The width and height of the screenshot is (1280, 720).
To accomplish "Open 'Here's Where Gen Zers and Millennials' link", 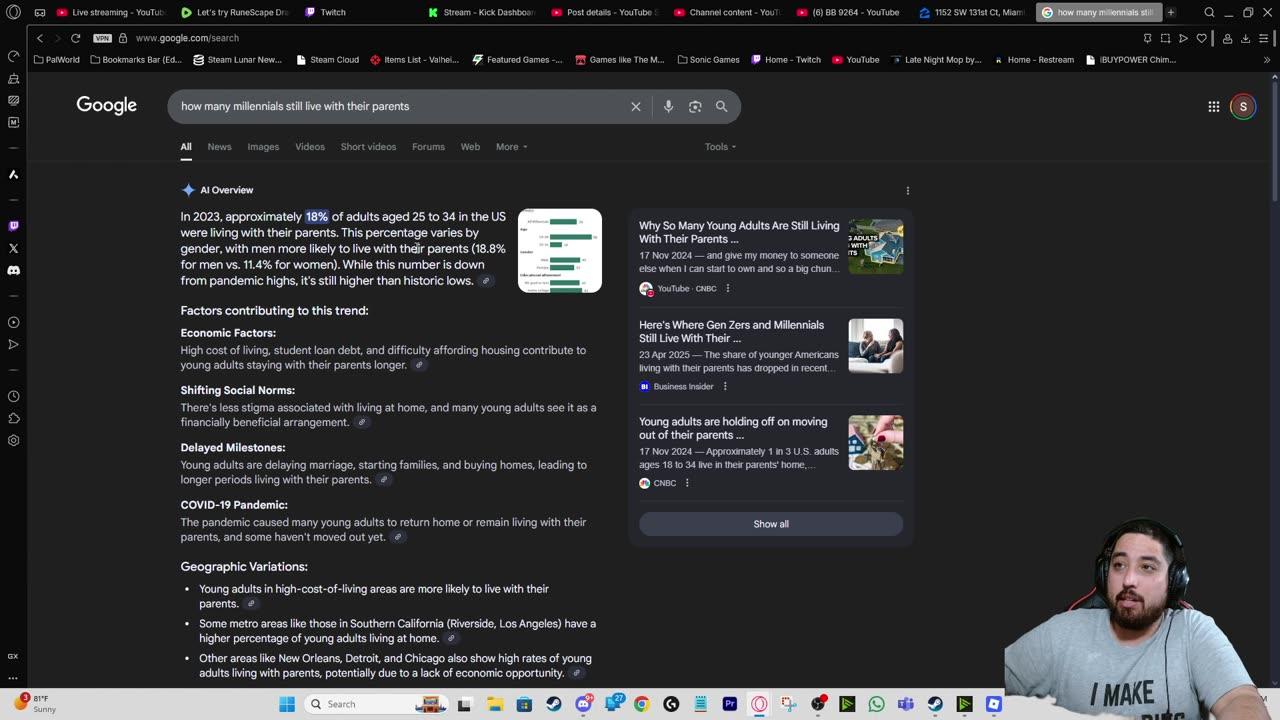I will [x=731, y=331].
